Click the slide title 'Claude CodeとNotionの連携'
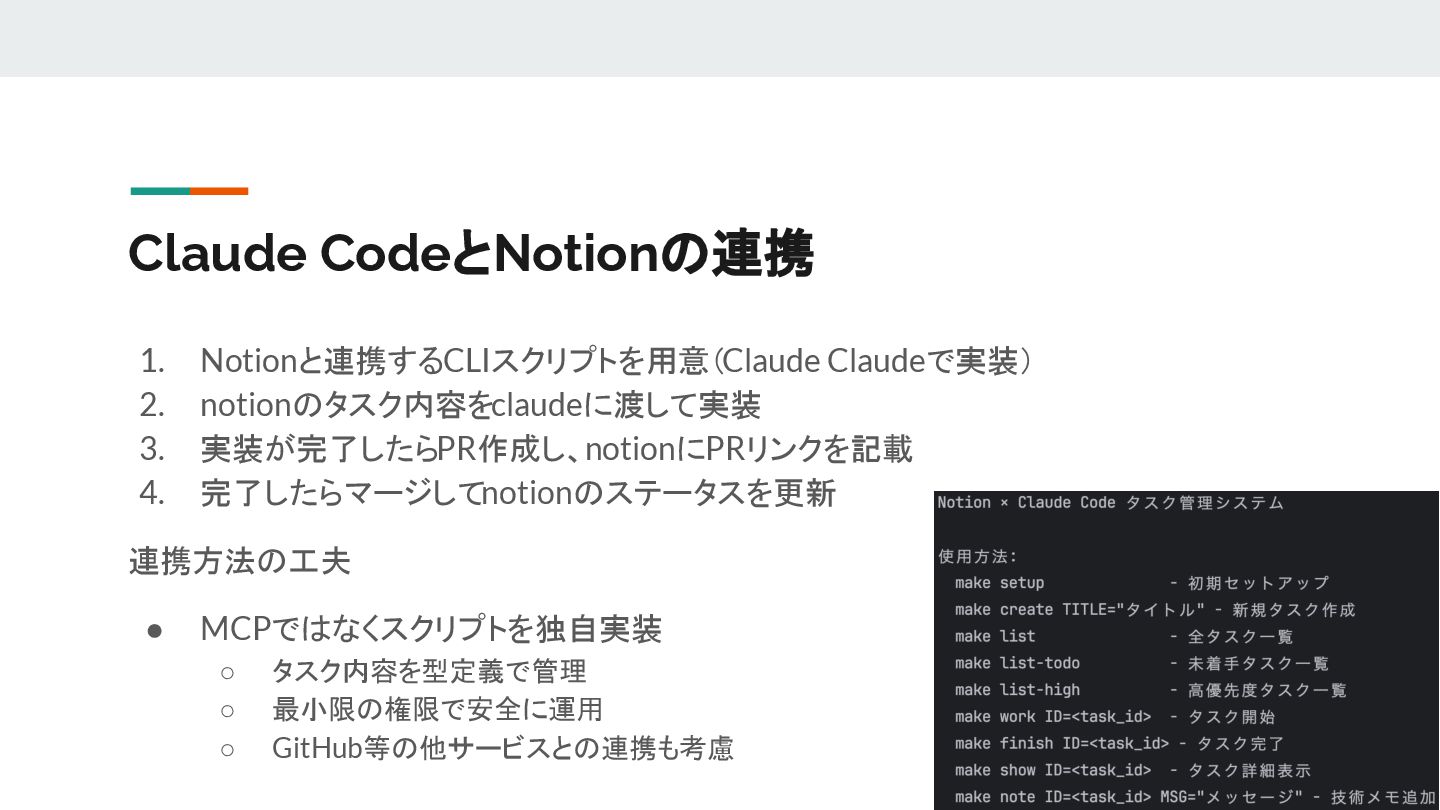1440x810 pixels. point(470,253)
